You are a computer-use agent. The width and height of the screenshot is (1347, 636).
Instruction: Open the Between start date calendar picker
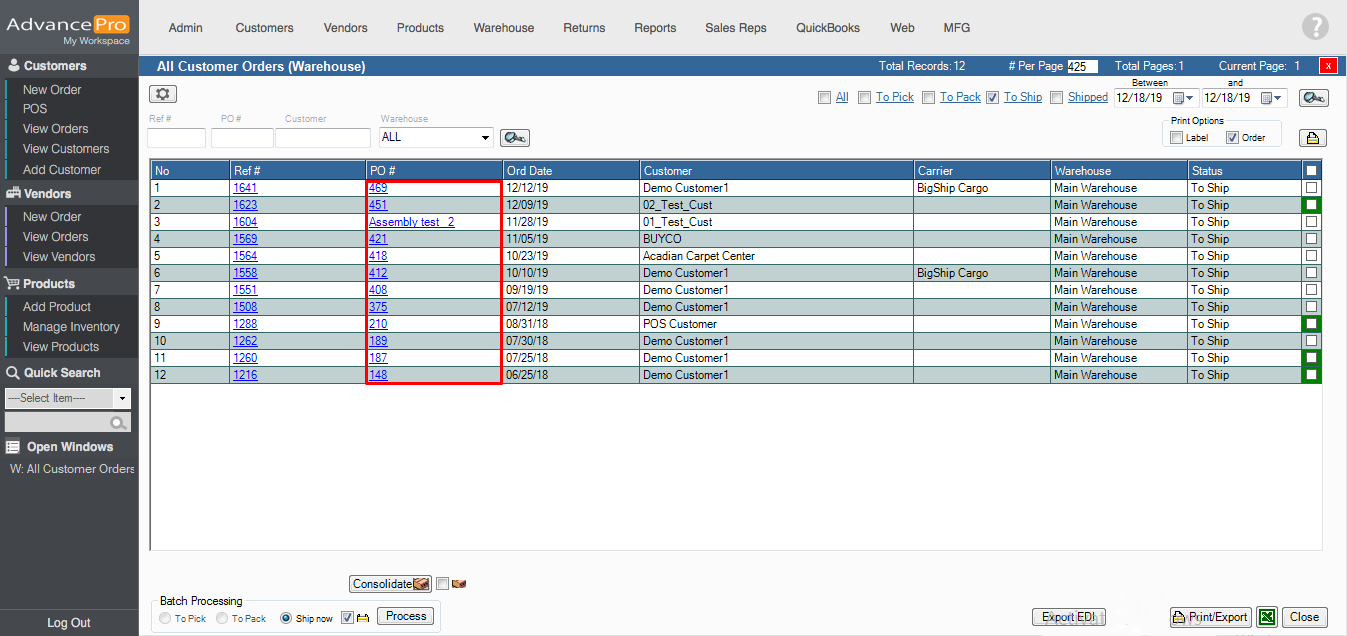click(x=1183, y=98)
